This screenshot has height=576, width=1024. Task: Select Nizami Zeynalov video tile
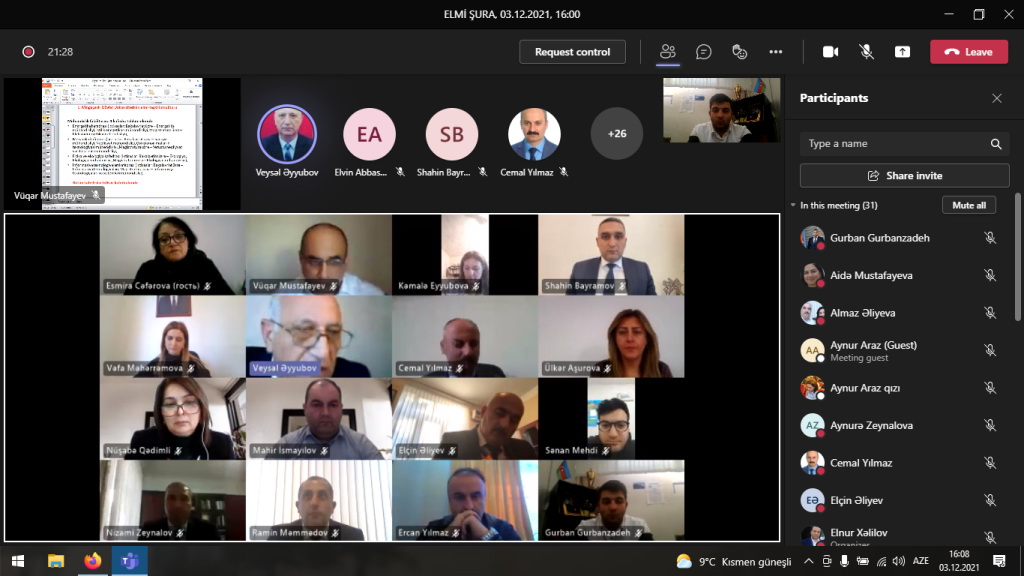point(173,500)
